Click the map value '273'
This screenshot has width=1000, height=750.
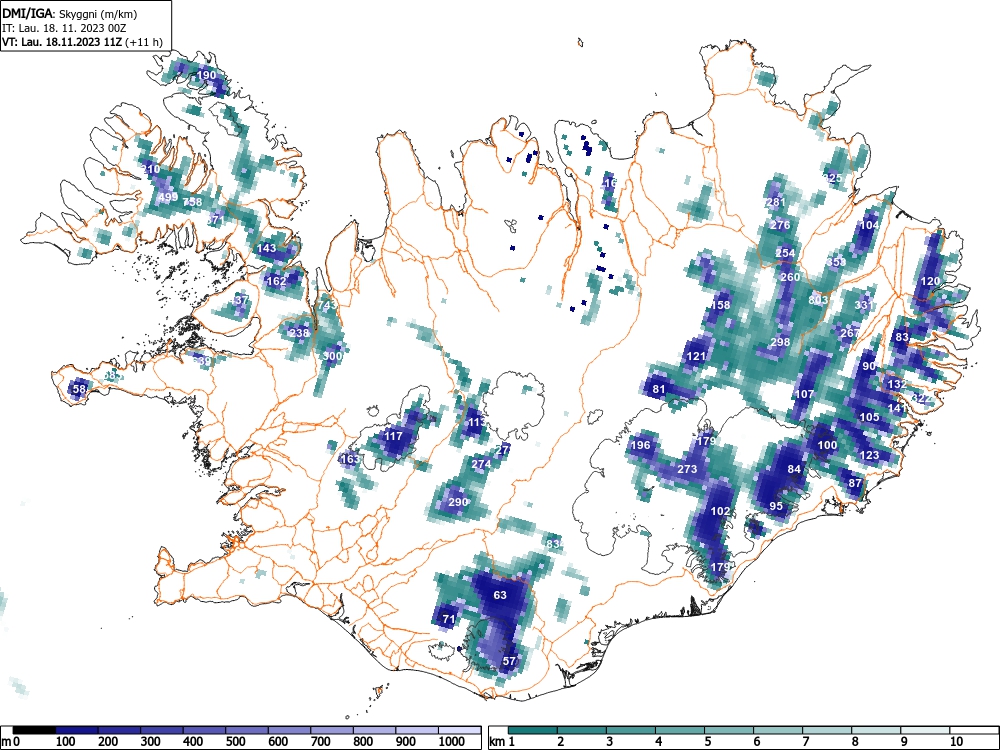pos(687,469)
